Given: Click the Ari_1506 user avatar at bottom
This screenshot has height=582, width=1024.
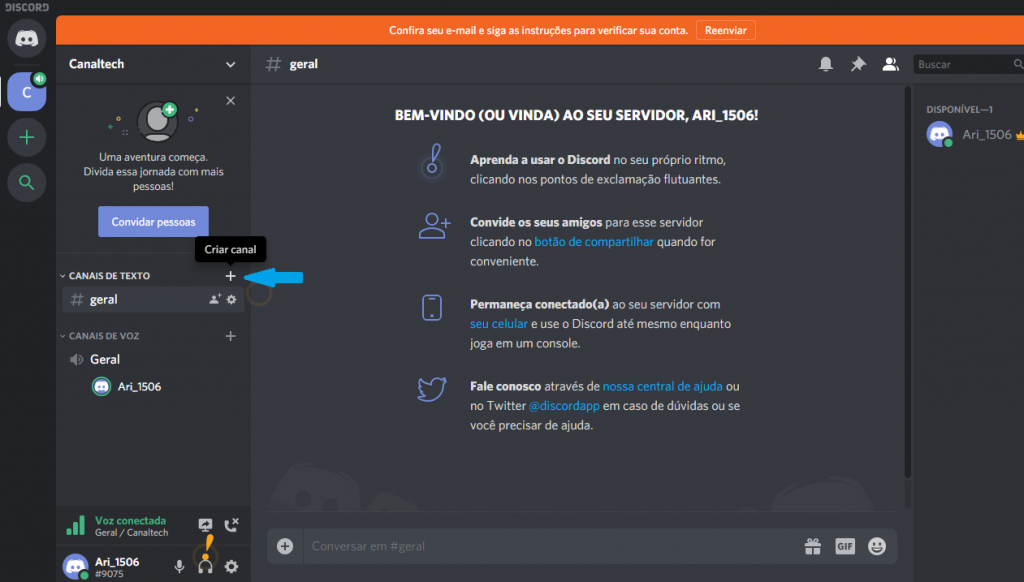Looking at the screenshot, I should pyautogui.click(x=76, y=566).
